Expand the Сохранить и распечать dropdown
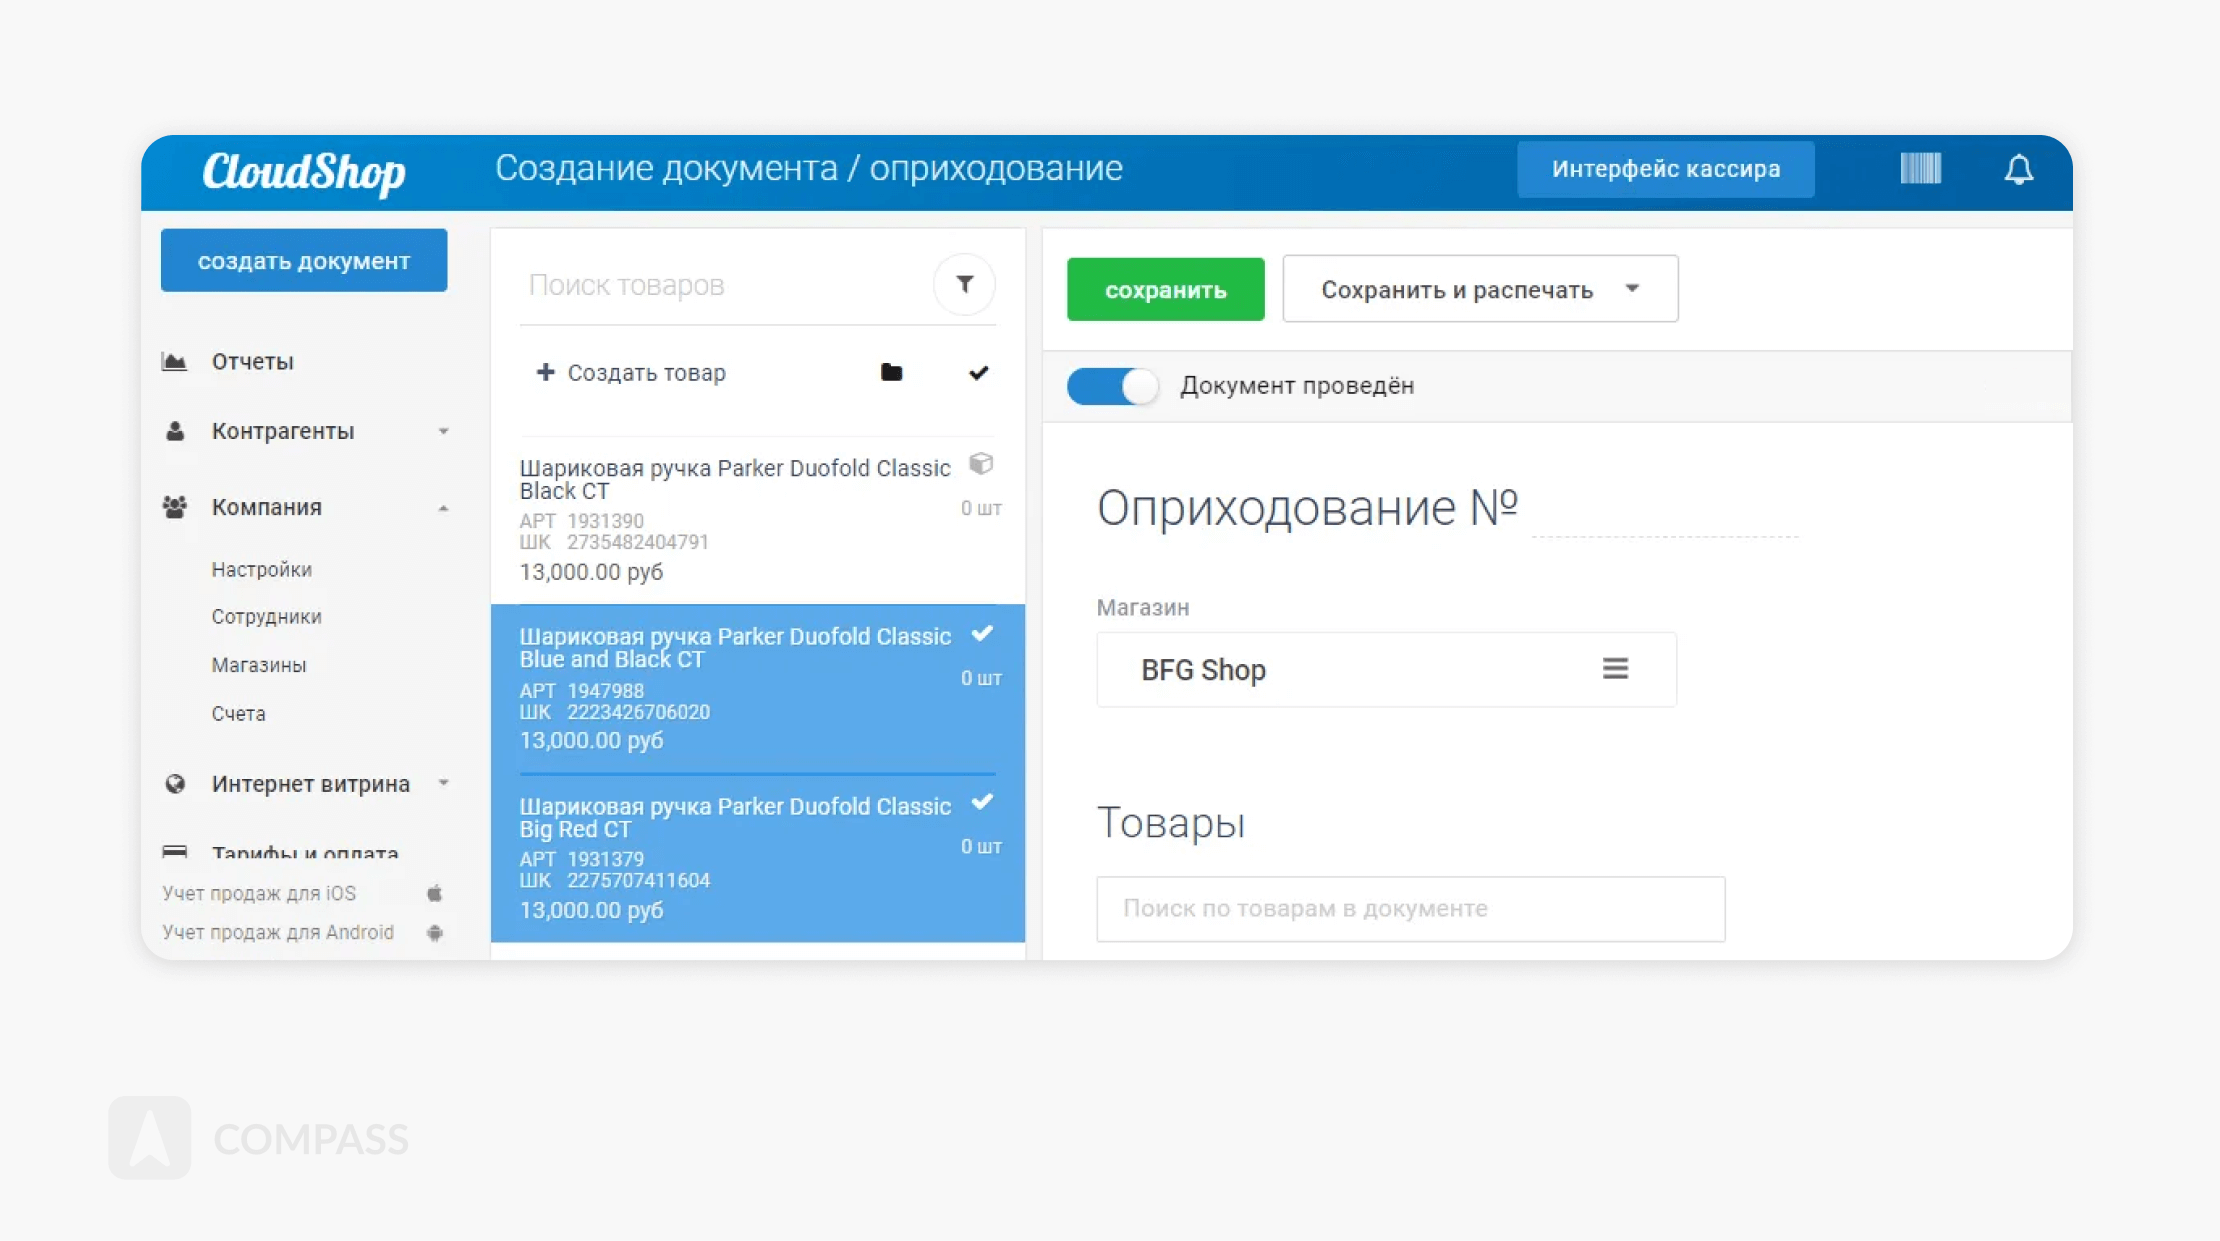 [1632, 289]
